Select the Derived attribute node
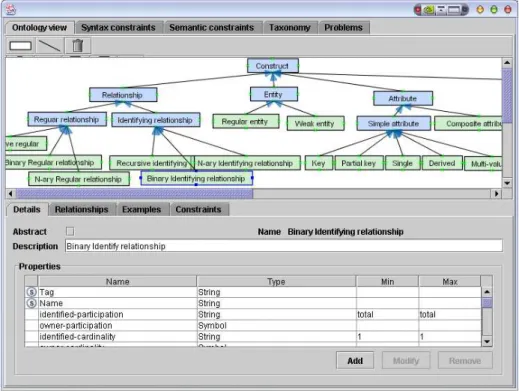 pos(442,163)
